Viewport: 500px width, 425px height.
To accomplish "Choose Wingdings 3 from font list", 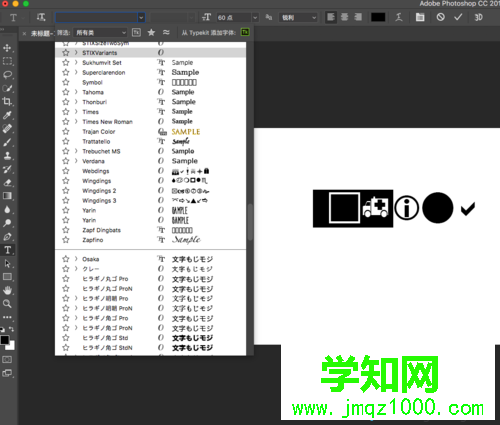I will pos(150,201).
